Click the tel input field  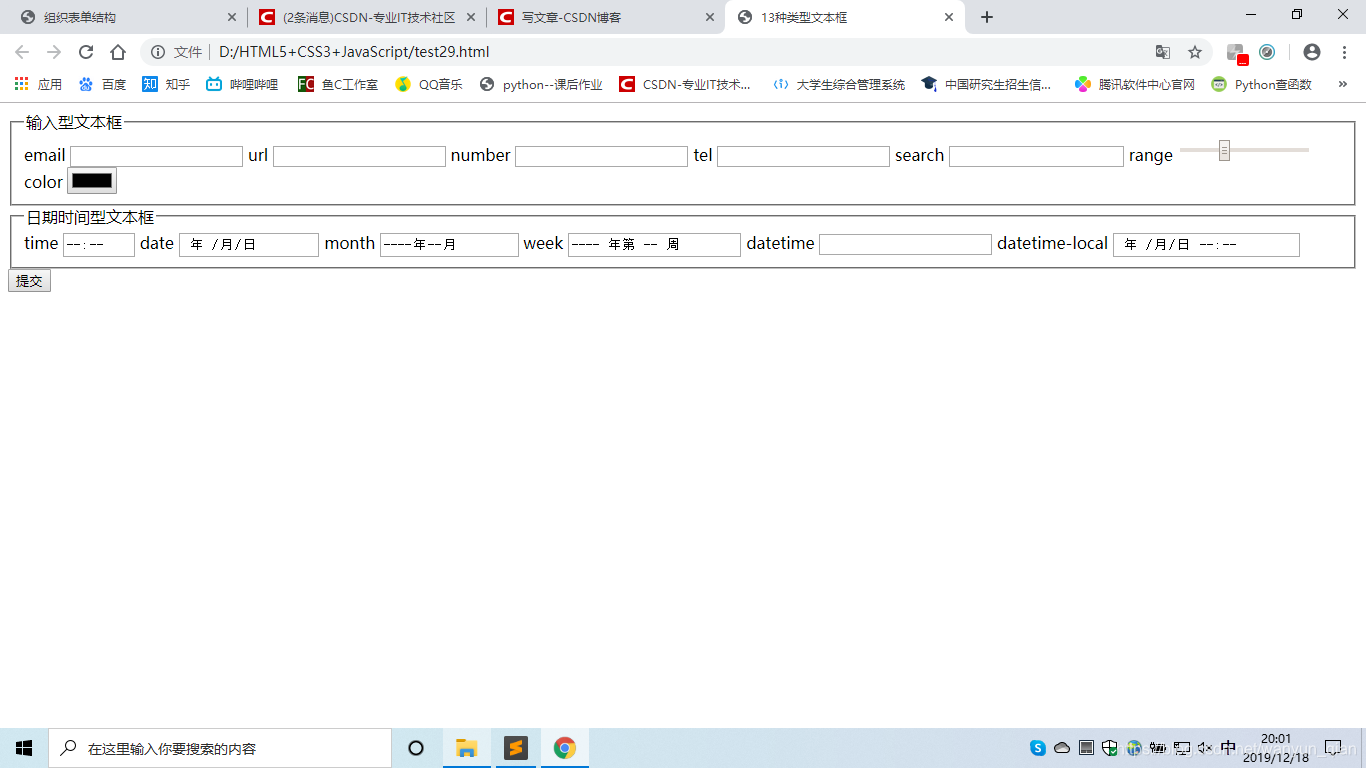pos(803,156)
